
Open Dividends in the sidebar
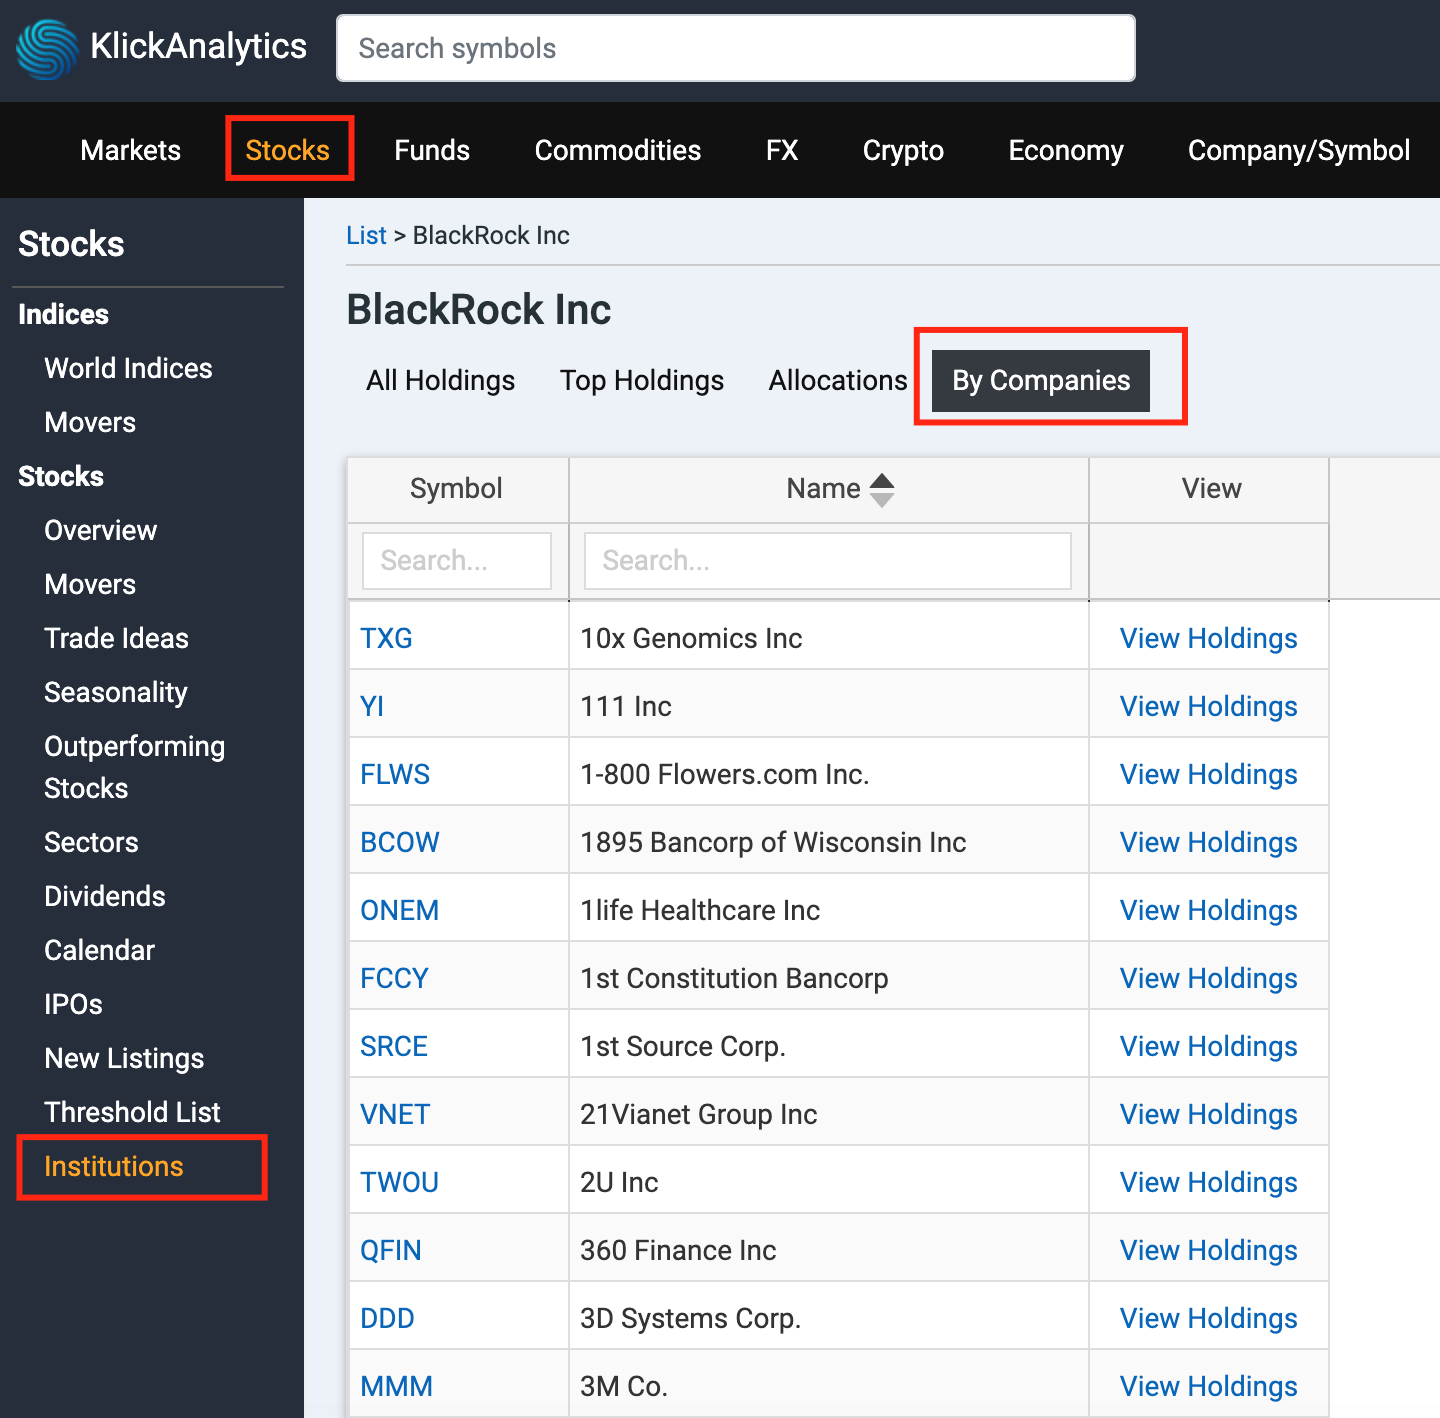105,896
